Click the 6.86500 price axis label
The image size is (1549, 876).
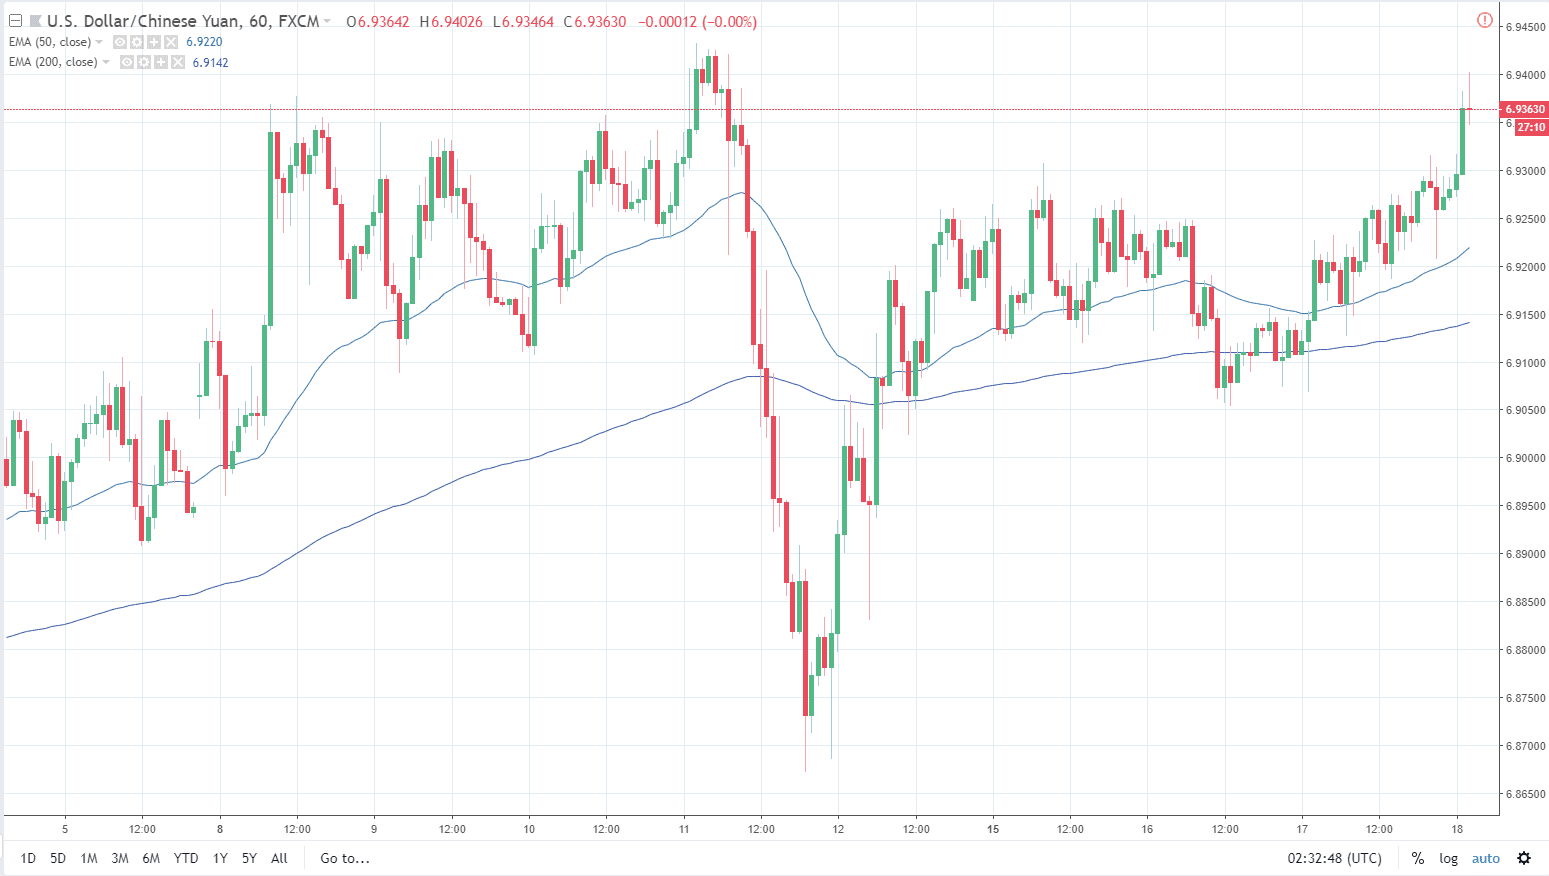[x=1525, y=794]
